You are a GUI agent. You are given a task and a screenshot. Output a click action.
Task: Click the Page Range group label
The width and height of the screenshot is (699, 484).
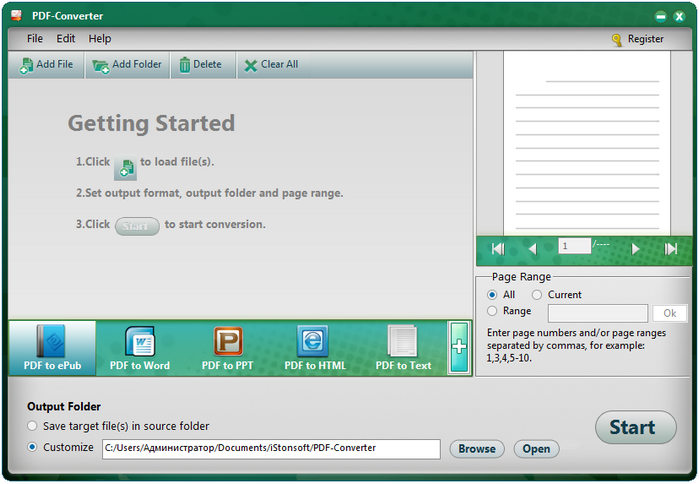click(x=521, y=277)
